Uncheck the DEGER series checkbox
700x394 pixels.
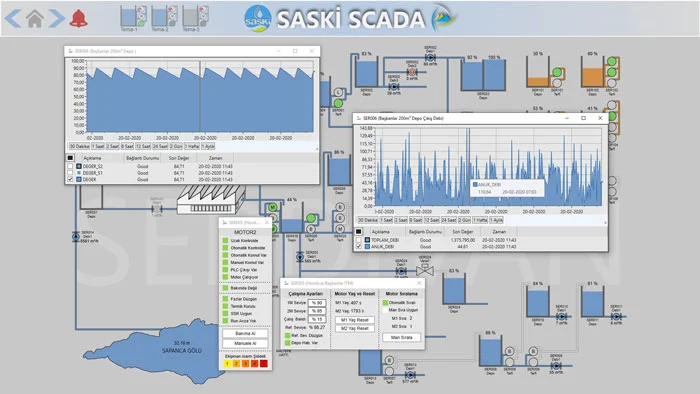70,179
